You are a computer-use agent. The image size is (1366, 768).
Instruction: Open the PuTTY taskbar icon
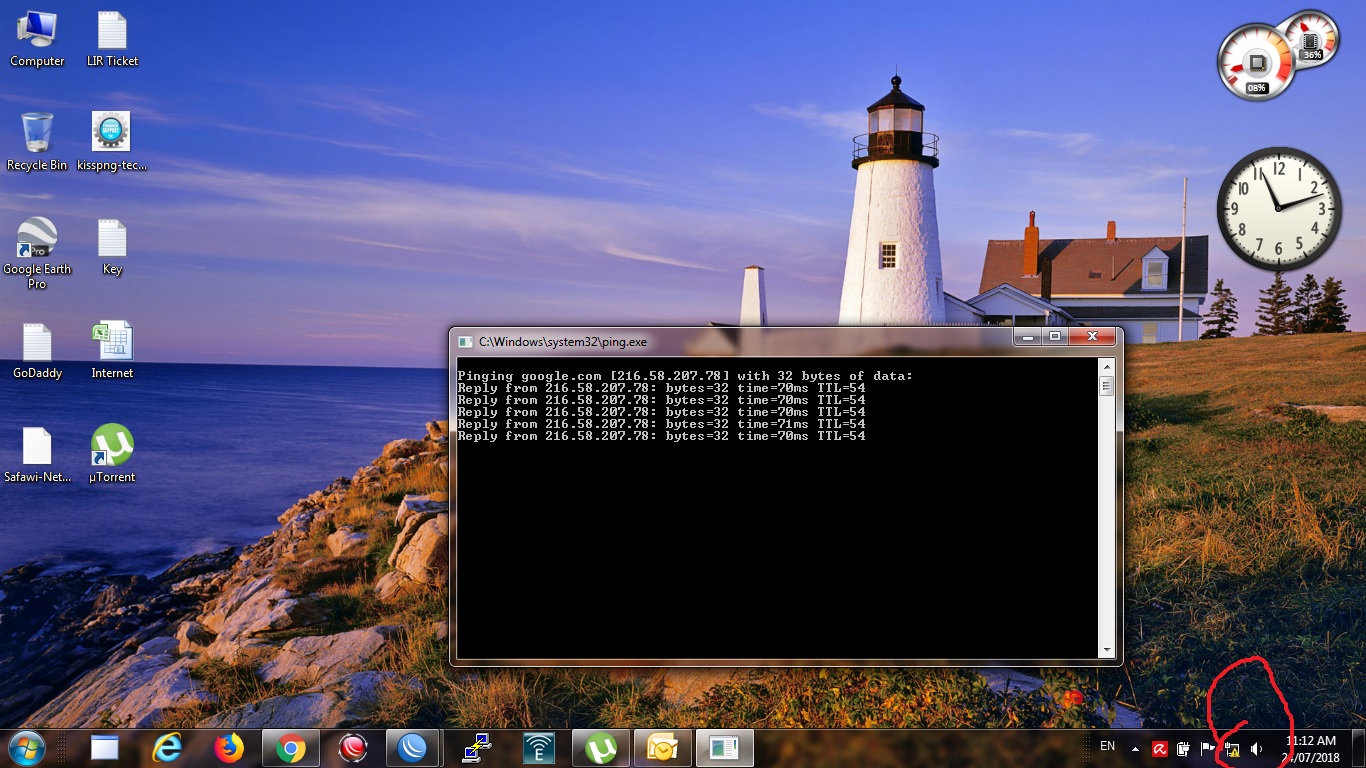tap(477, 748)
